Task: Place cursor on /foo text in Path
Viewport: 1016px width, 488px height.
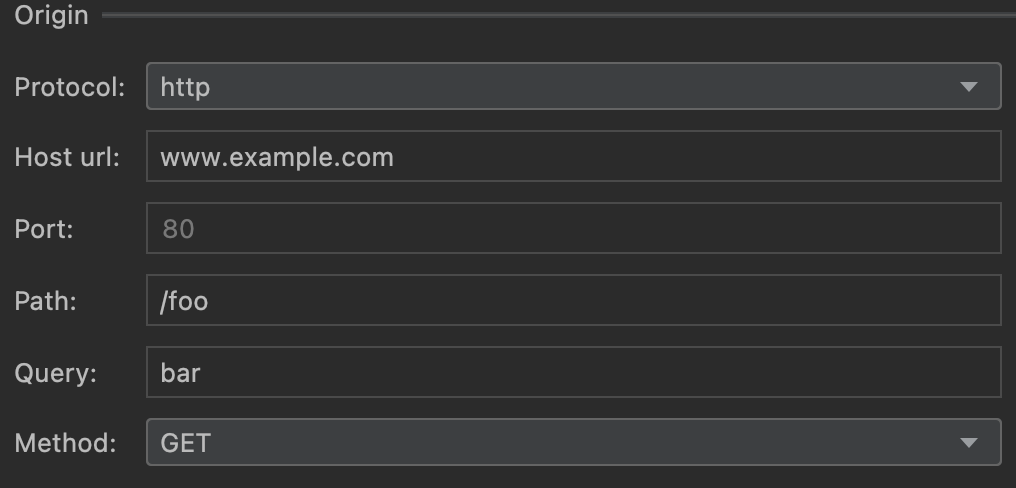Action: 184,301
